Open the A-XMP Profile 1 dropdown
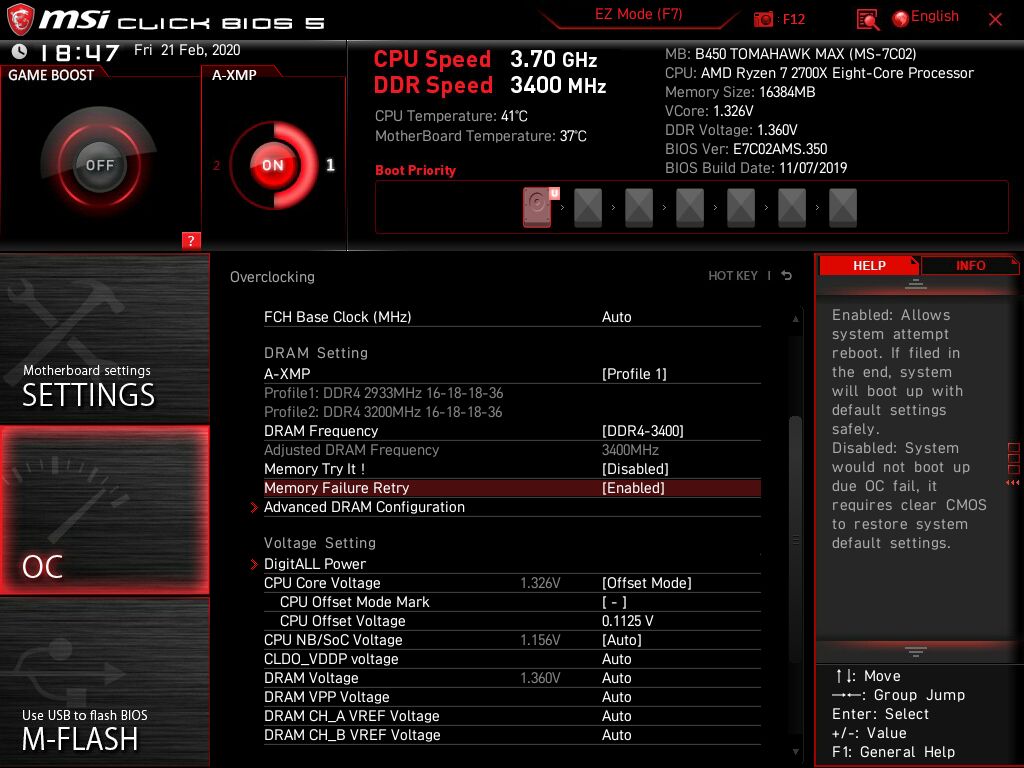 (634, 374)
